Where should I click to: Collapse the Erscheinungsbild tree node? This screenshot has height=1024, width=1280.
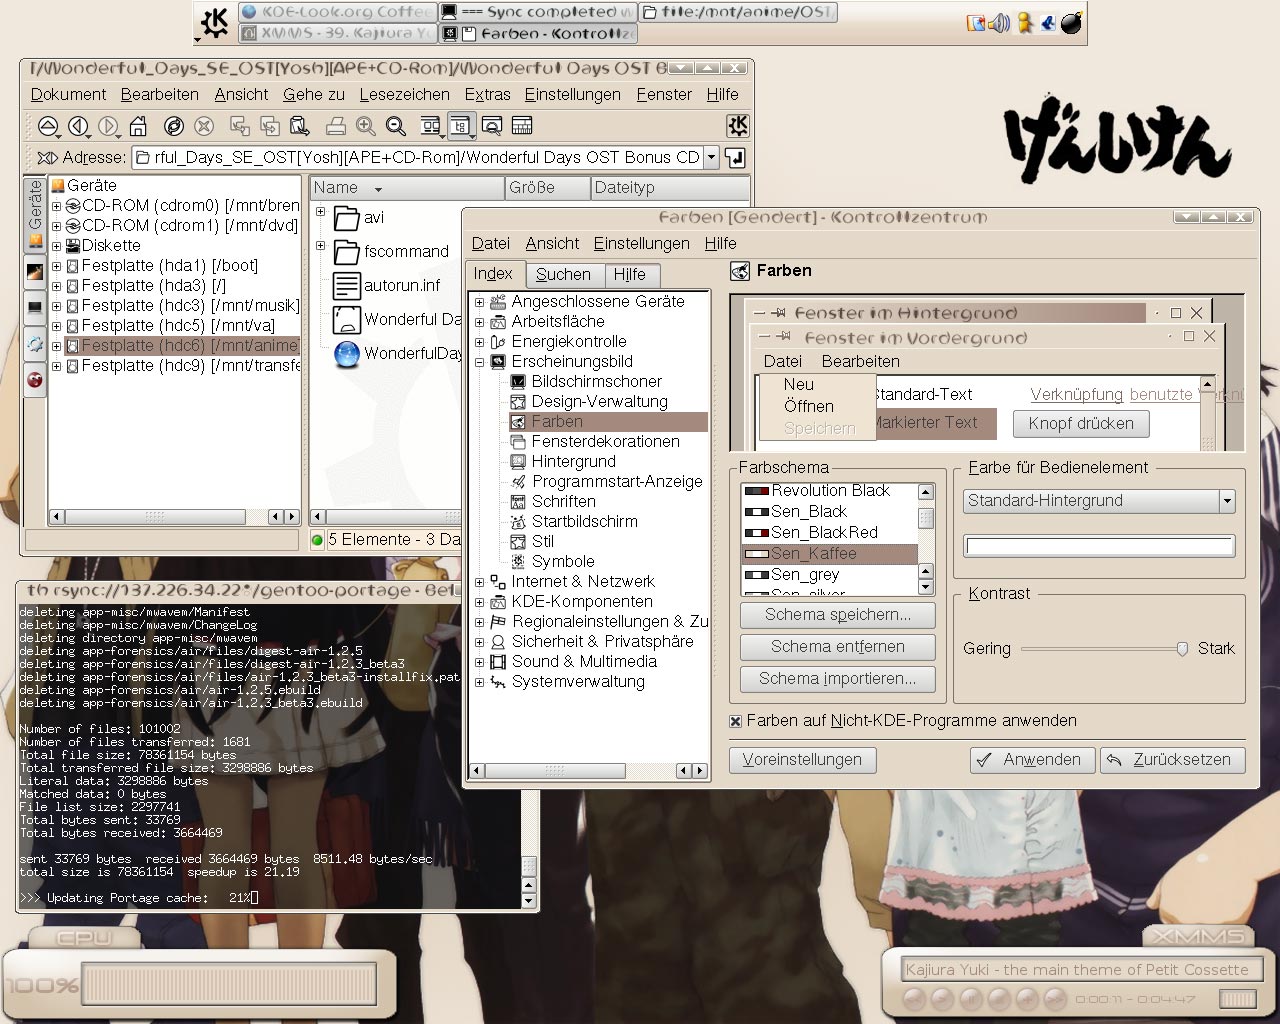(479, 362)
